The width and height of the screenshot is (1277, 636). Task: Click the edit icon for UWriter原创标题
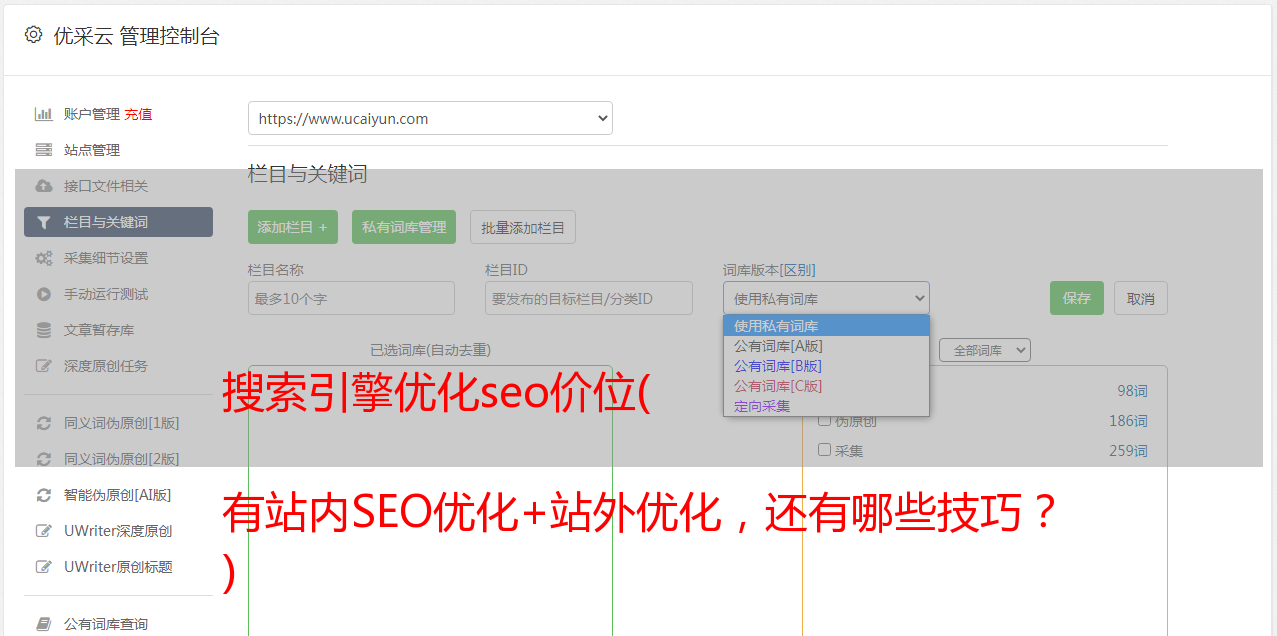click(43, 567)
